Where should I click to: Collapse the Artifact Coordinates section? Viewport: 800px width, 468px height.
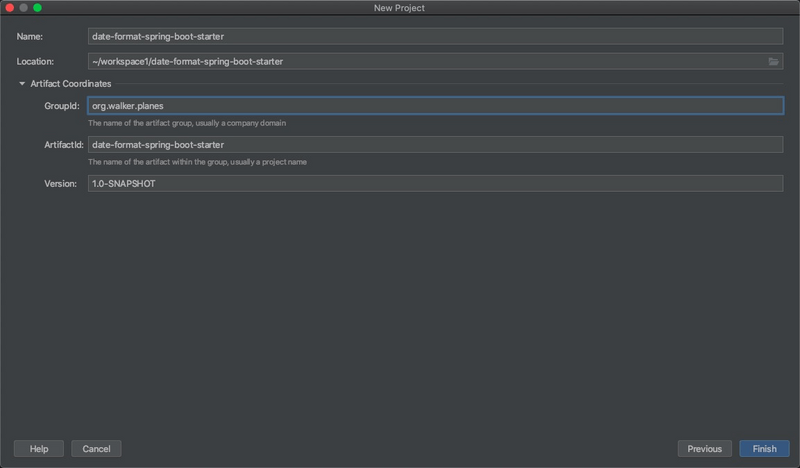(x=22, y=84)
